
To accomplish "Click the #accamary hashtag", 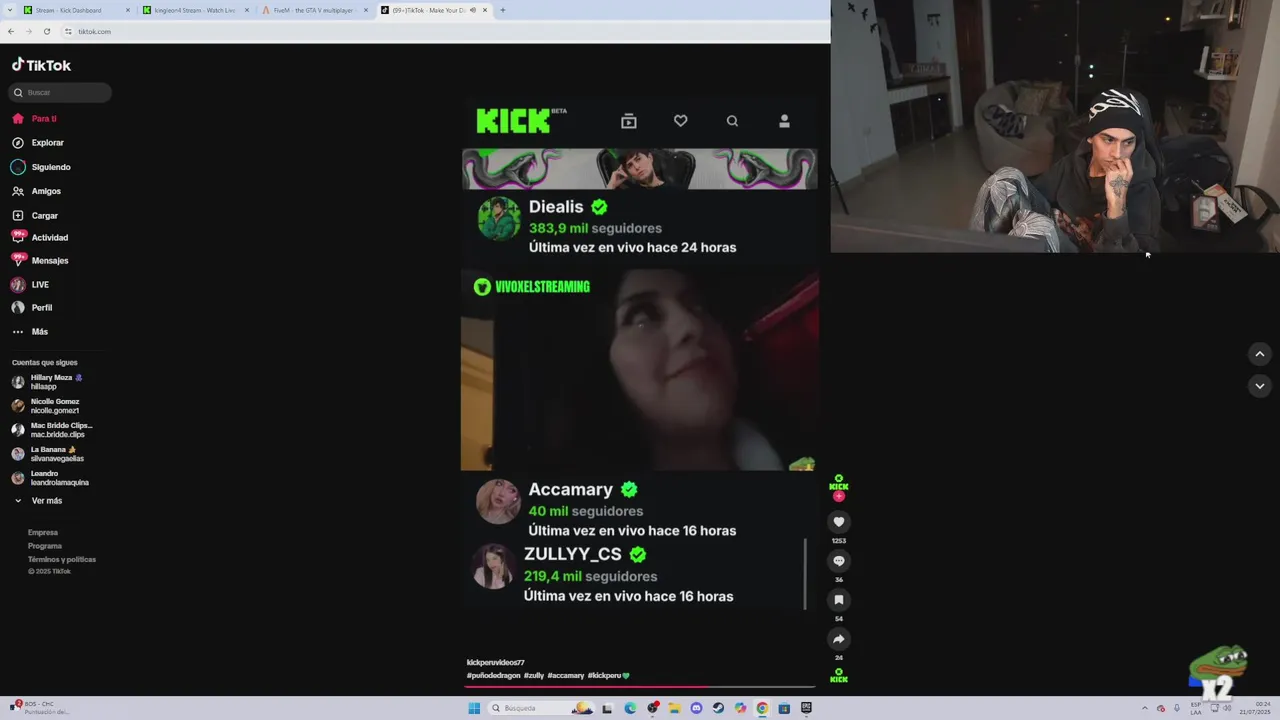I will pyautogui.click(x=566, y=676).
